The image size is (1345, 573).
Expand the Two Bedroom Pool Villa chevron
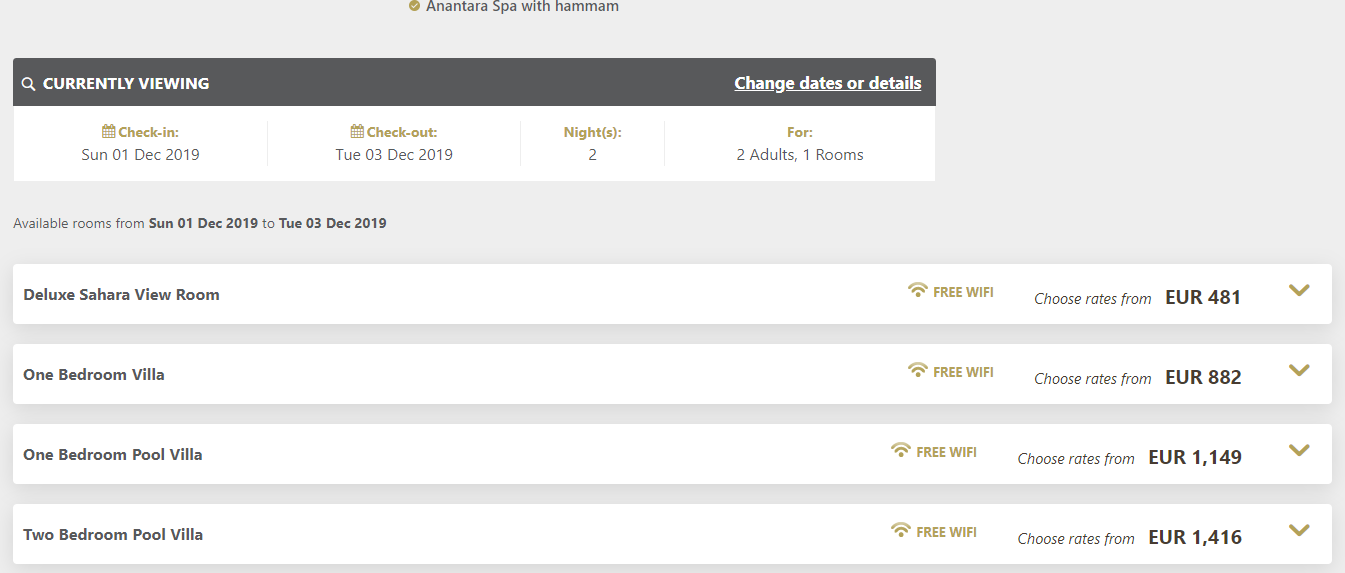(x=1299, y=531)
